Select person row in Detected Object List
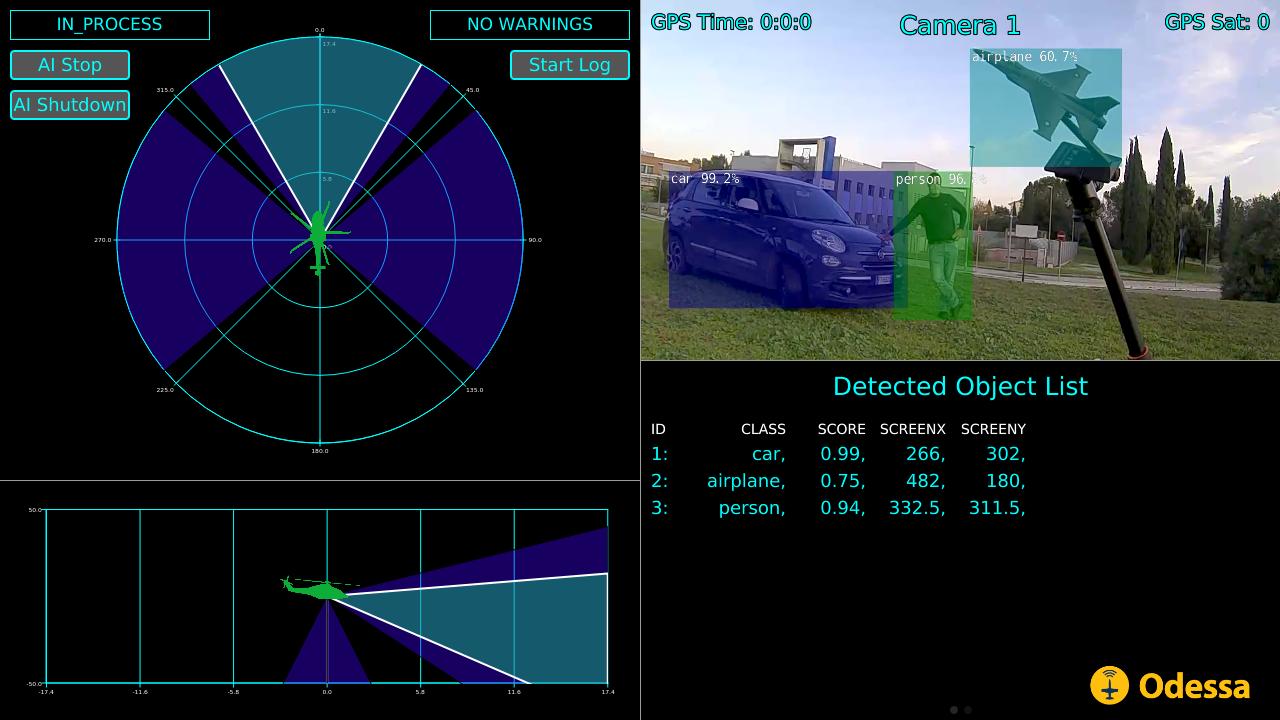The image size is (1280, 720). [x=838, y=508]
